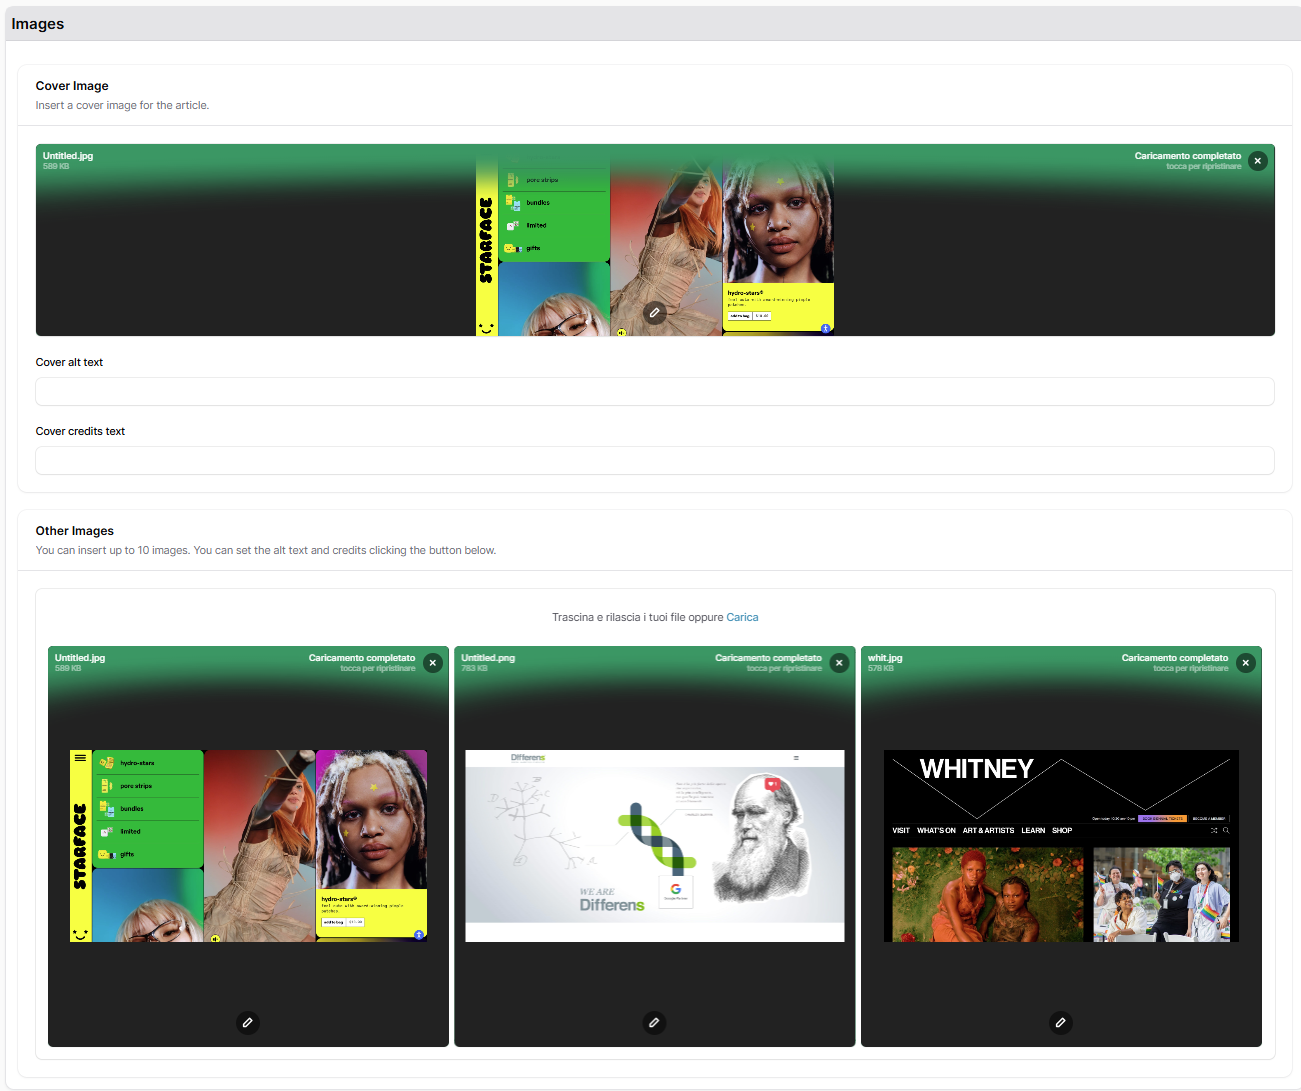
Task: Select the Differens website thumbnail
Action: pyautogui.click(x=655, y=846)
